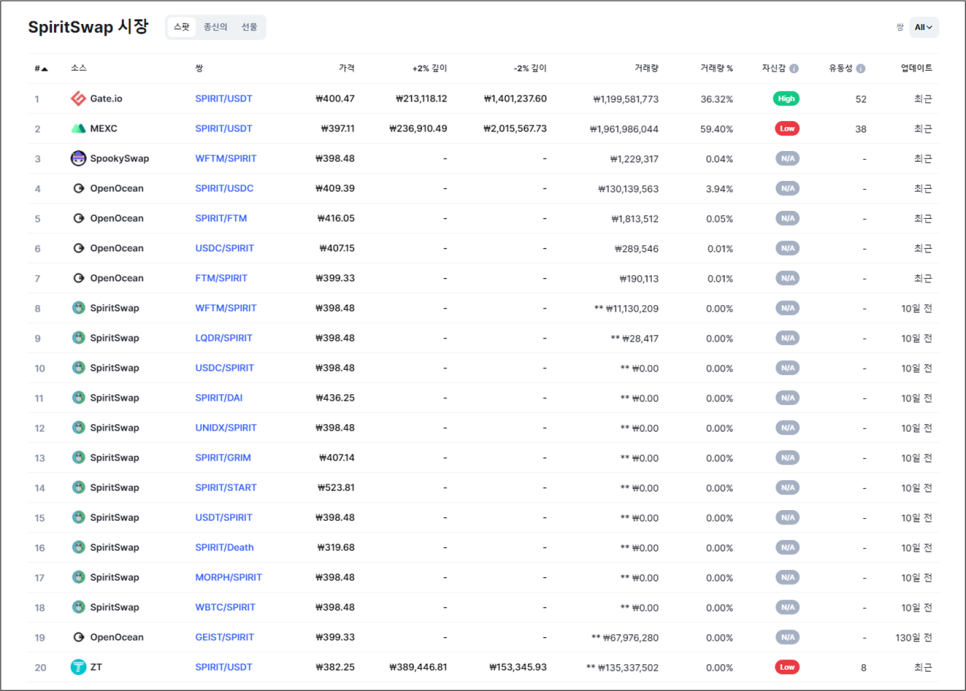Image resolution: width=966 pixels, height=691 pixels.
Task: Click OpenOcean logo in SPIRIT/USDC row
Action: [78, 188]
